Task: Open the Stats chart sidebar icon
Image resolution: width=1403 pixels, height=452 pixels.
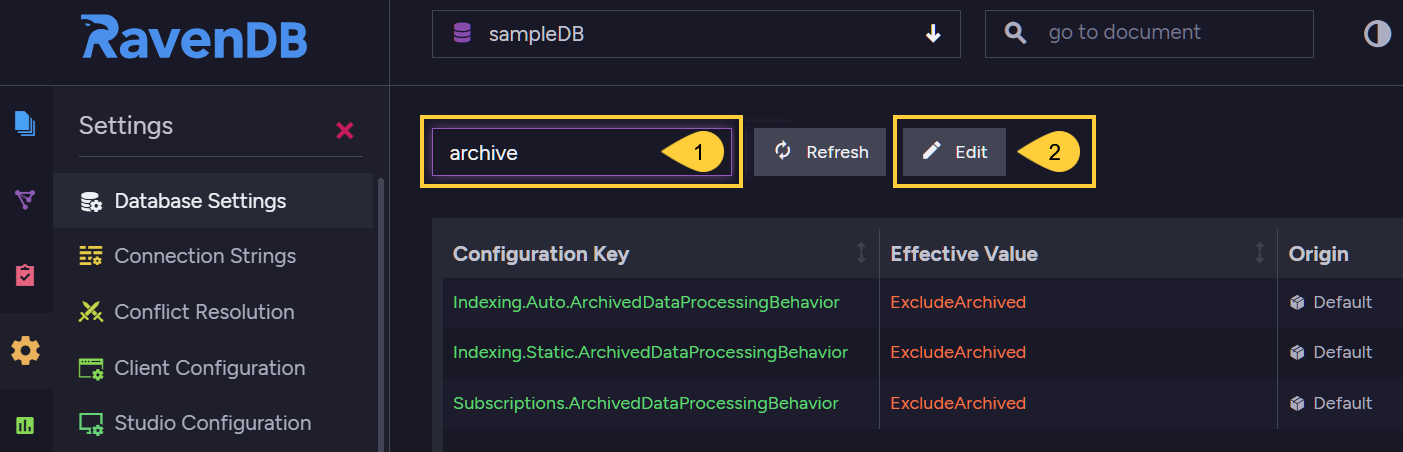Action: click(x=25, y=425)
